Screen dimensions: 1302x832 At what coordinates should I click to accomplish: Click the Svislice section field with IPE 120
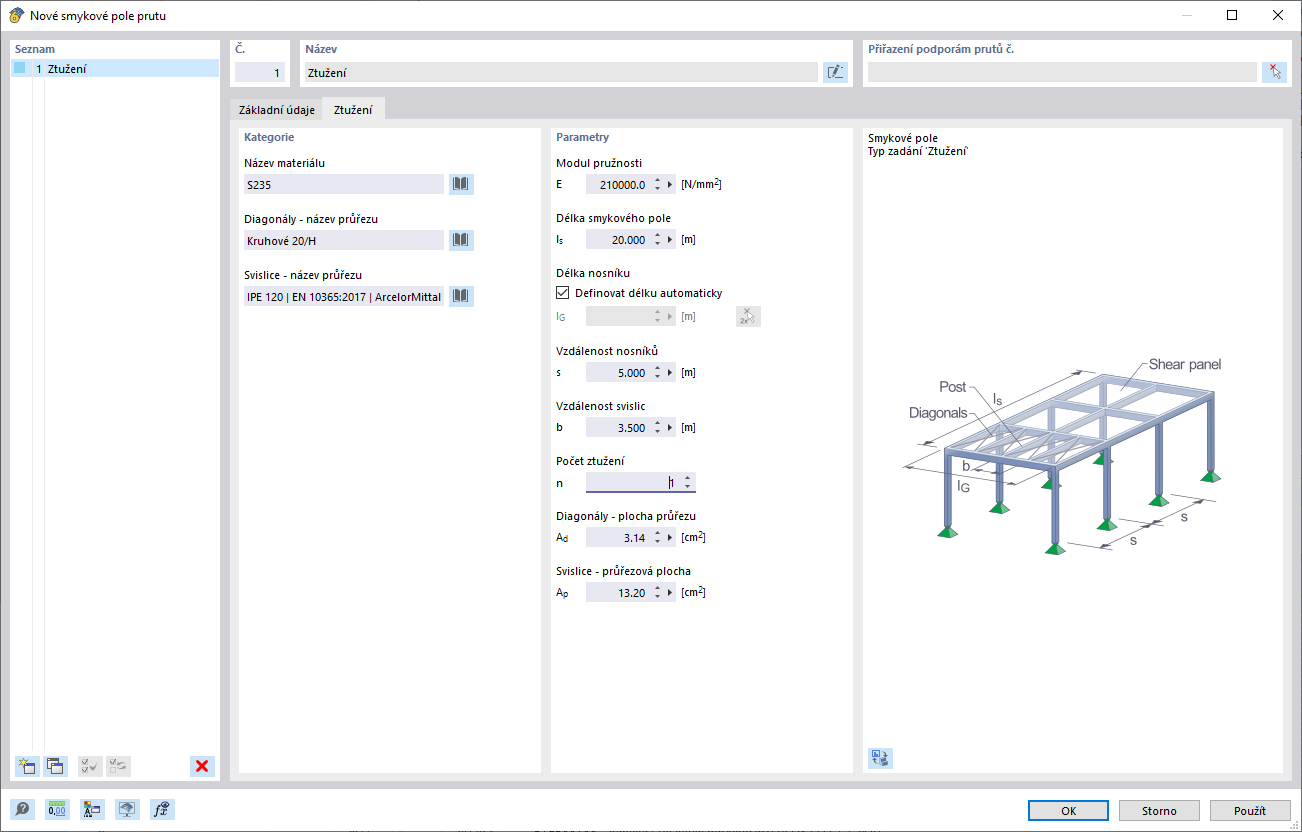(x=344, y=296)
